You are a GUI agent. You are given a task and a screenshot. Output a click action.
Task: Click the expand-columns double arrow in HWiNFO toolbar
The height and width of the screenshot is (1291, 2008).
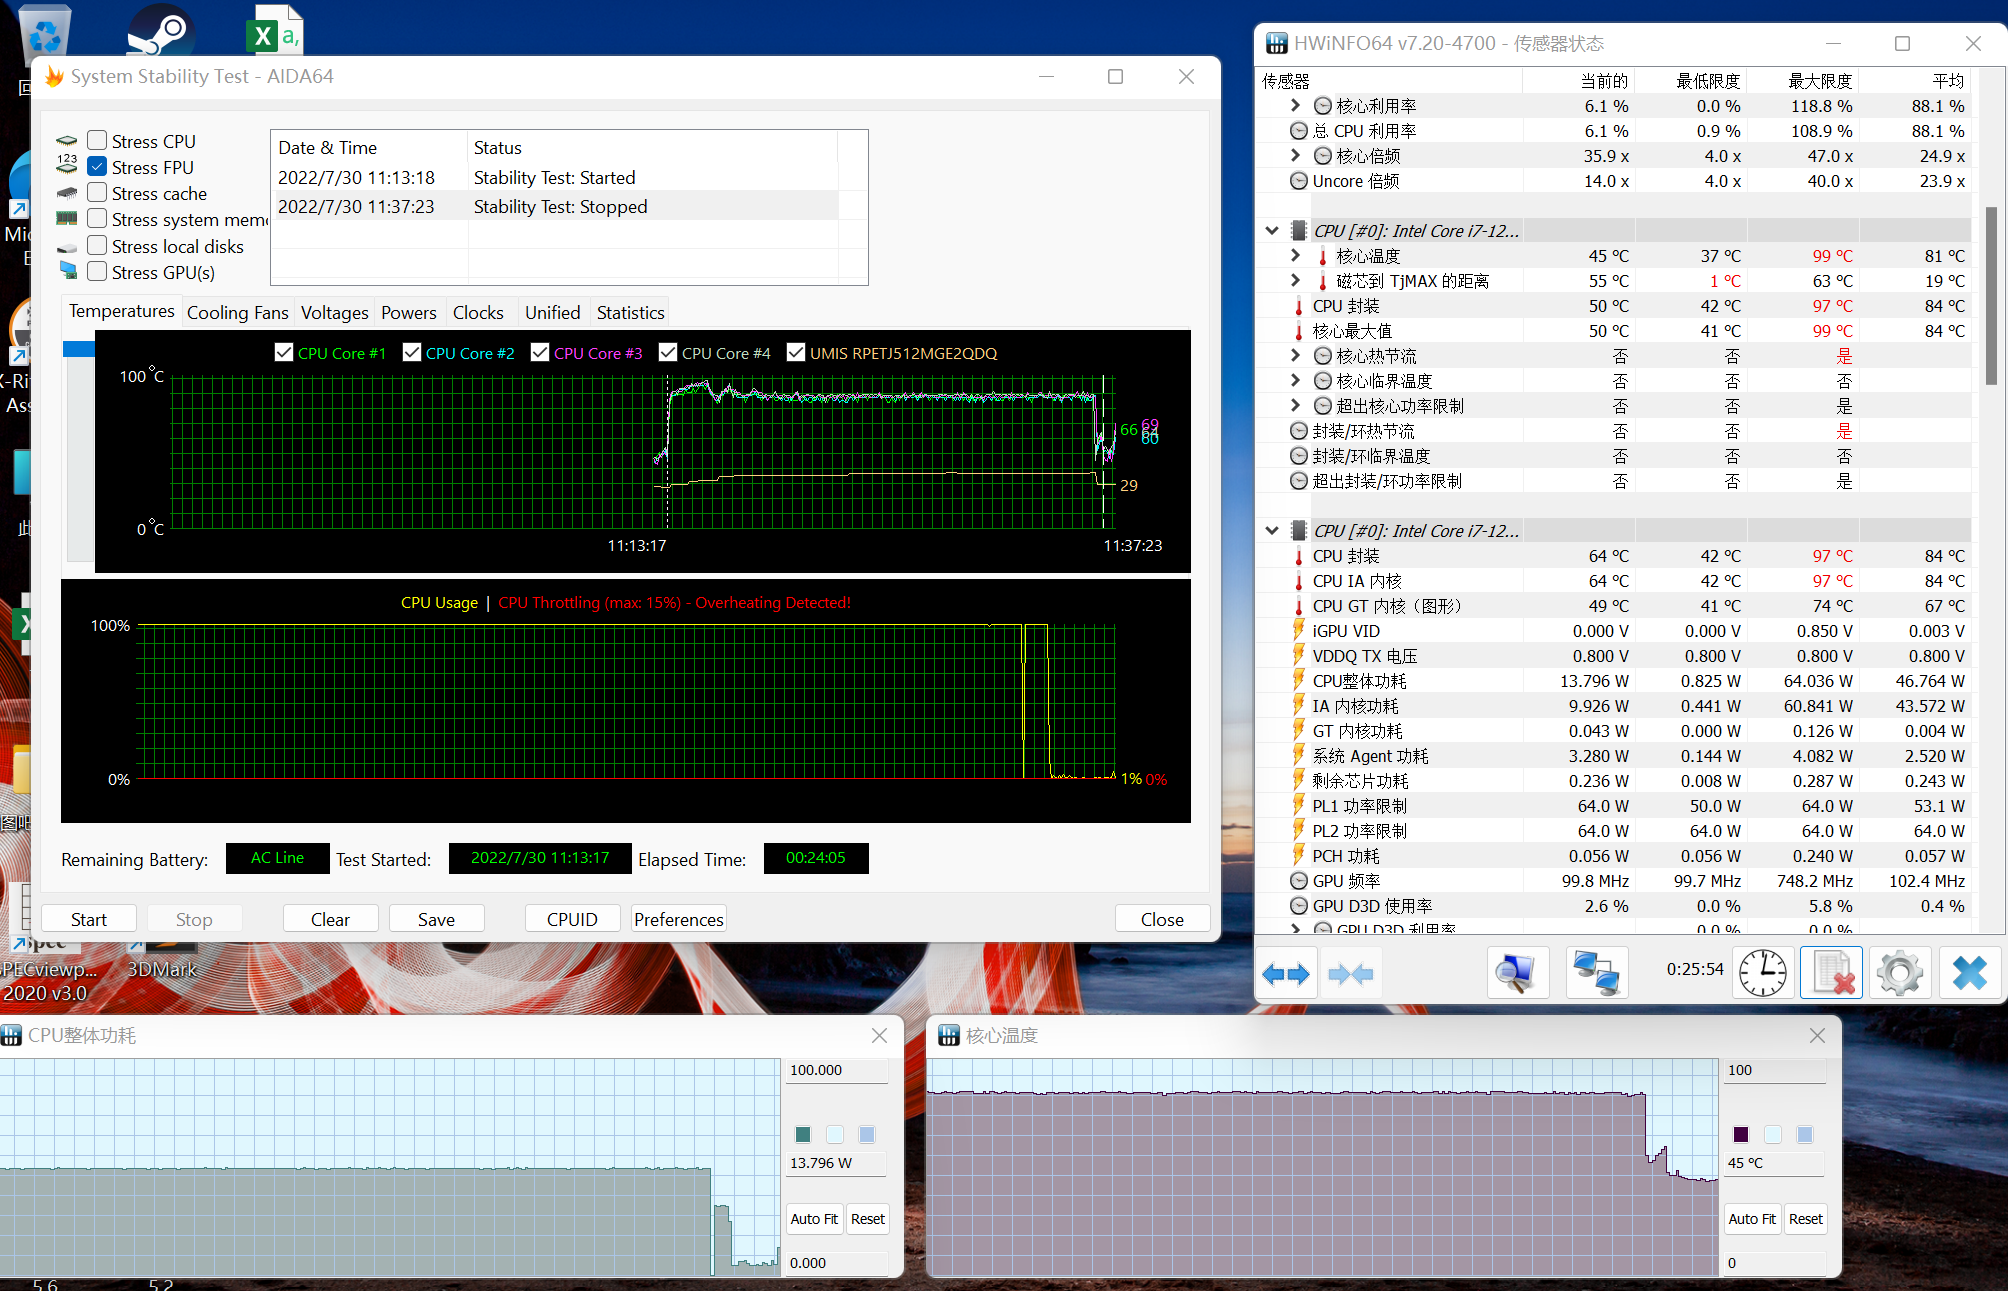(1286, 973)
